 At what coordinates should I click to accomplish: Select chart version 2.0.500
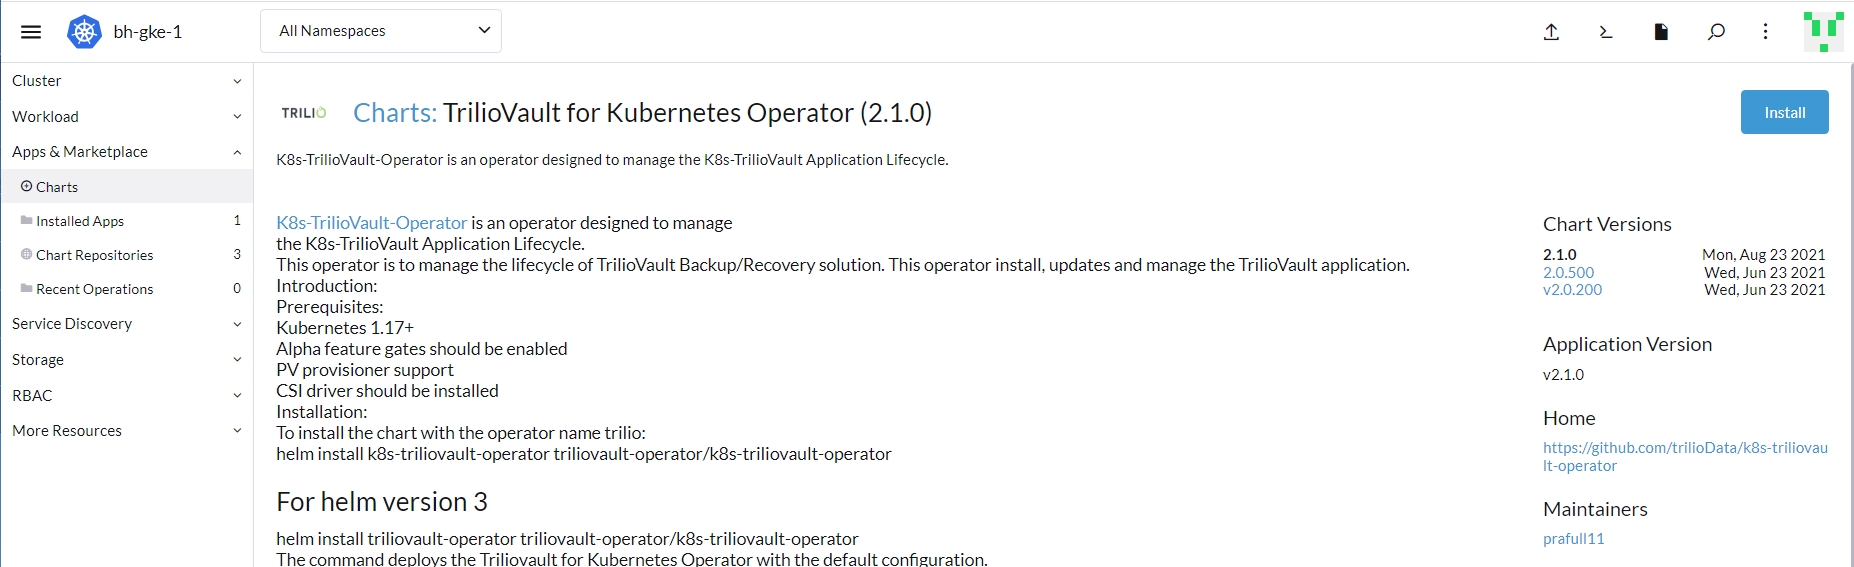point(1568,272)
